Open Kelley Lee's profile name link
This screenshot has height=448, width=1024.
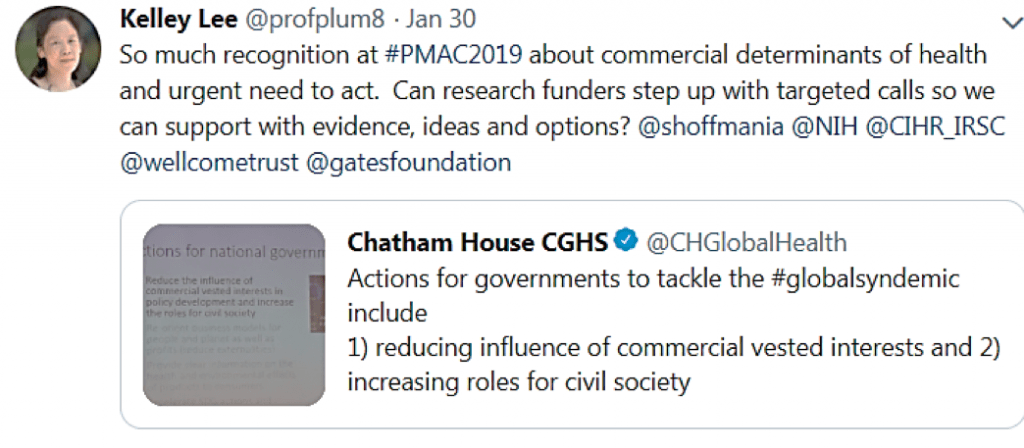pos(179,19)
